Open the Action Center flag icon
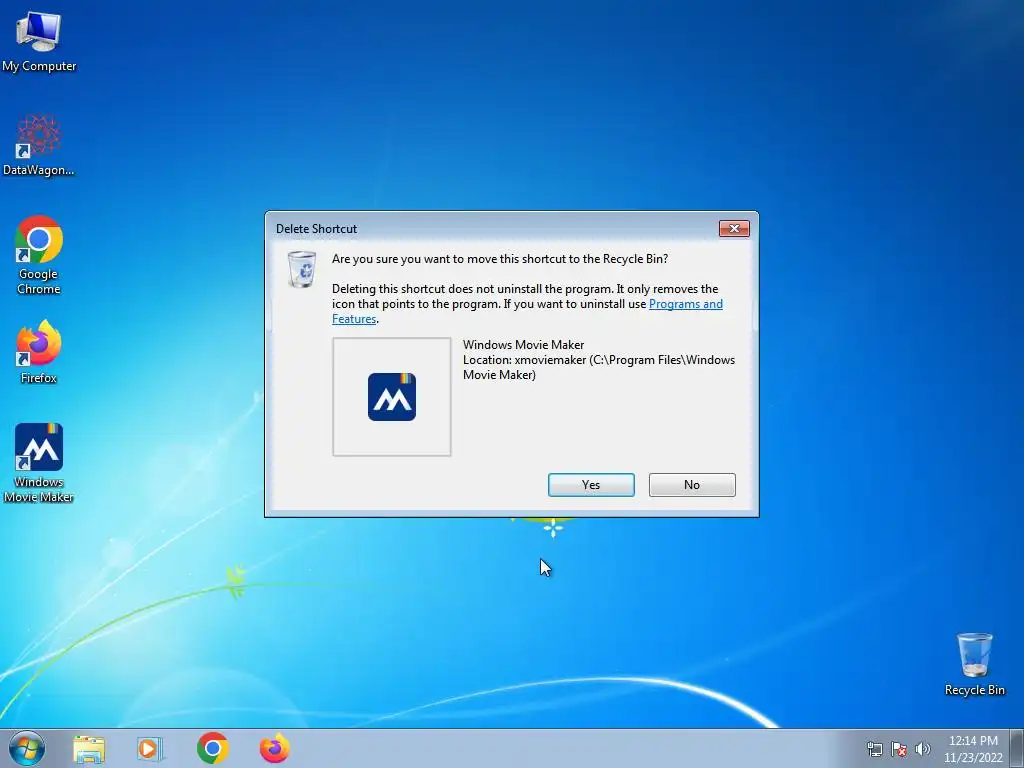Image resolution: width=1024 pixels, height=768 pixels. point(899,749)
